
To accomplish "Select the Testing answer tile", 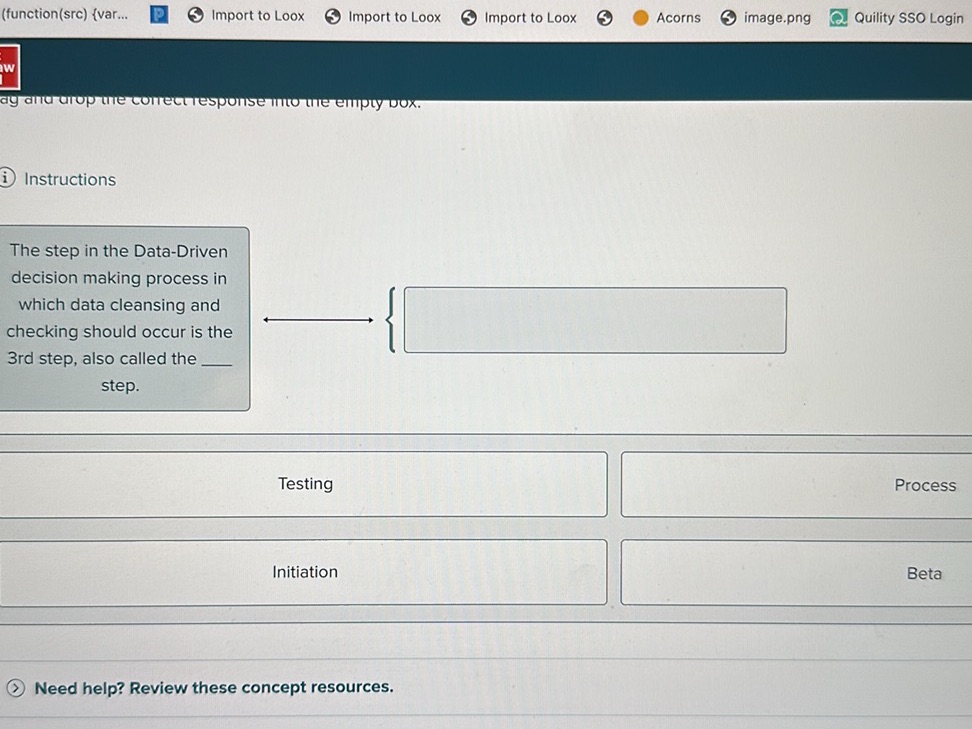I will coord(305,483).
